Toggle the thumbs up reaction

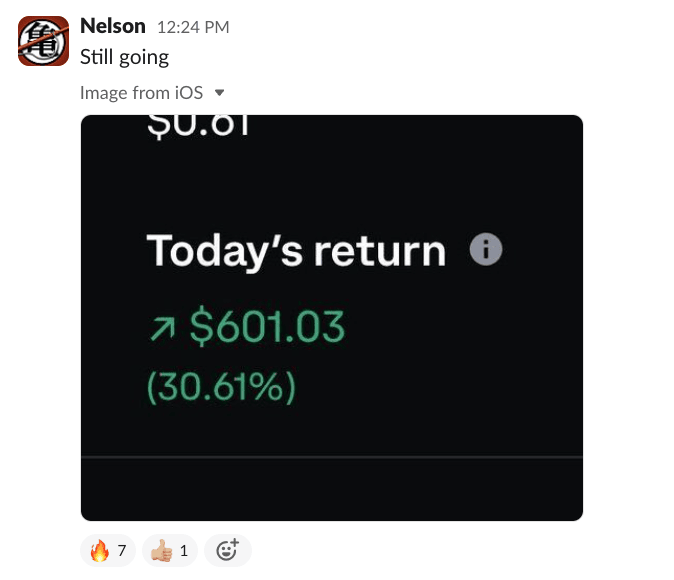[169, 550]
